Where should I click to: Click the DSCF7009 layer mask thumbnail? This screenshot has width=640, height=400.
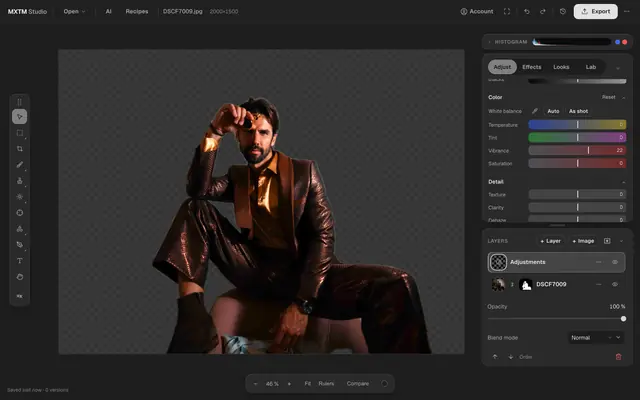pyautogui.click(x=525, y=284)
